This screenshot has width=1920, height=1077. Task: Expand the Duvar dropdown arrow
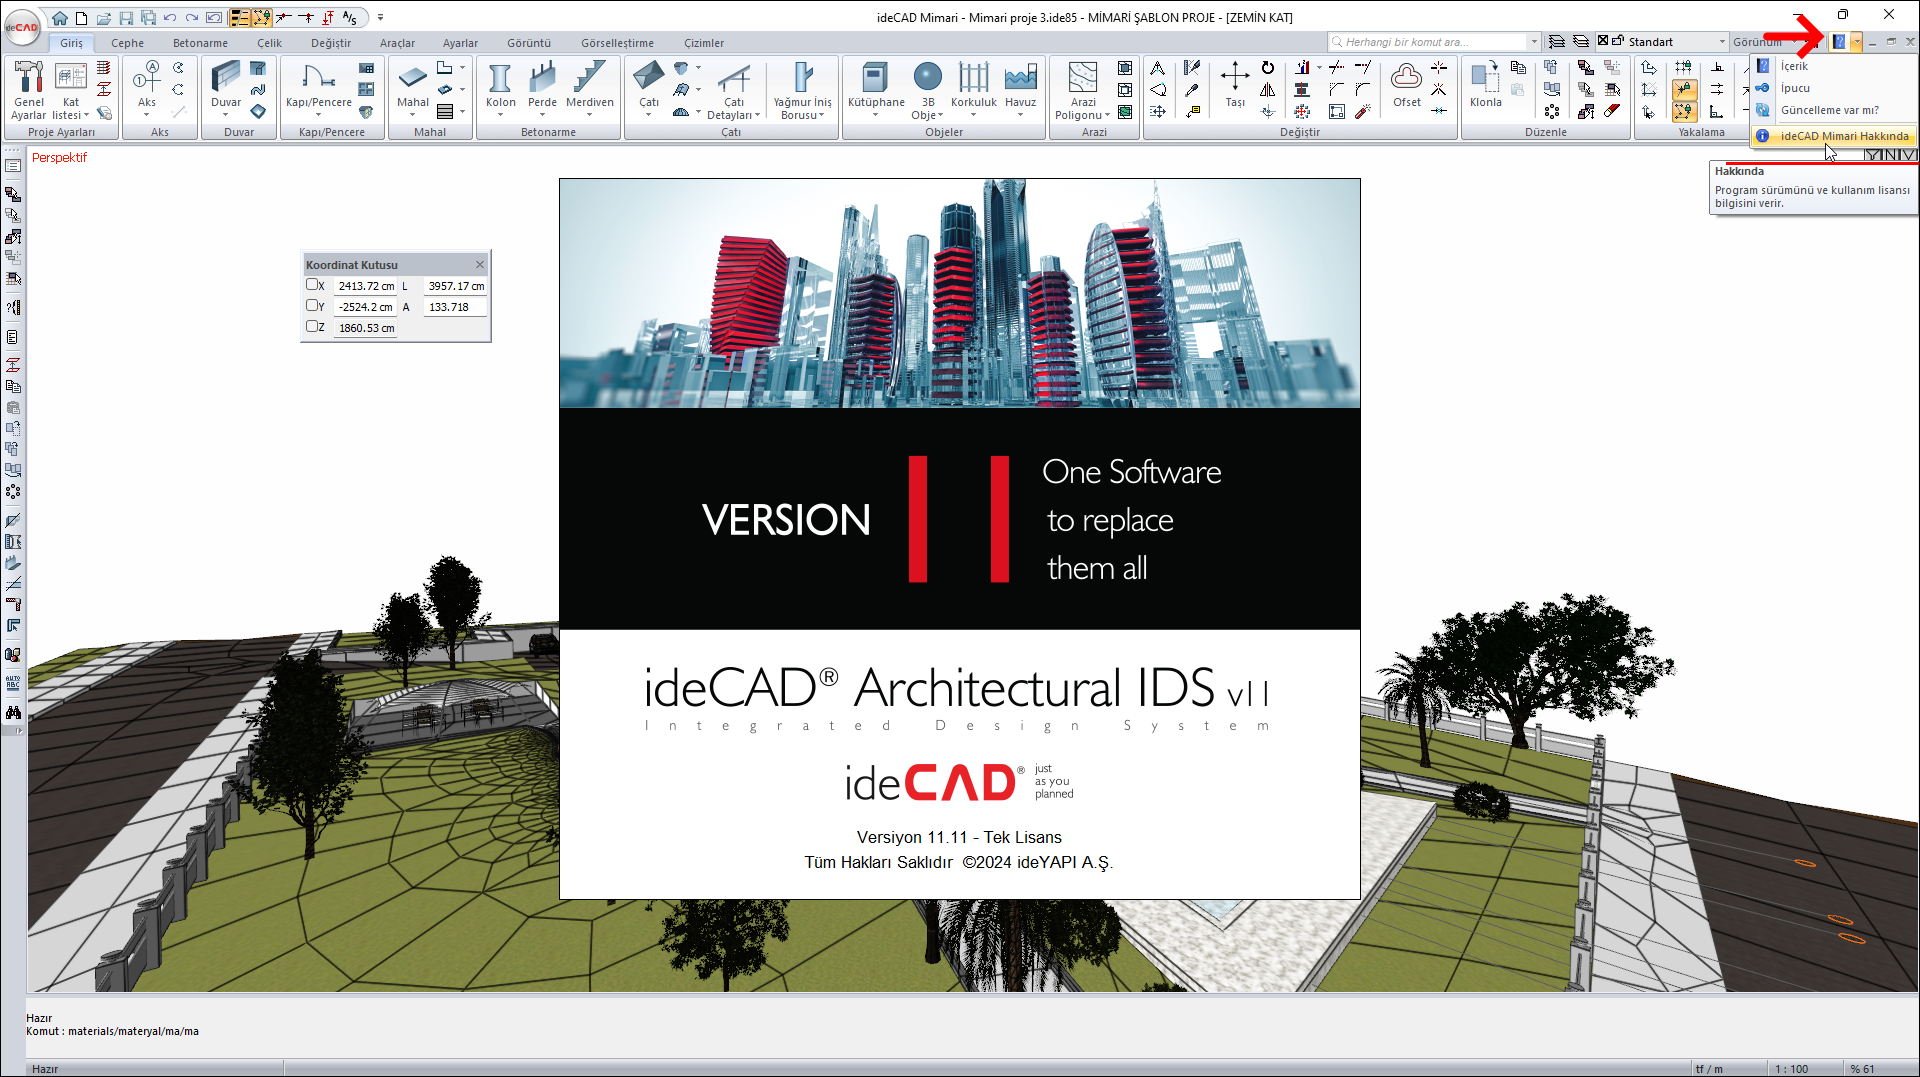click(x=226, y=115)
